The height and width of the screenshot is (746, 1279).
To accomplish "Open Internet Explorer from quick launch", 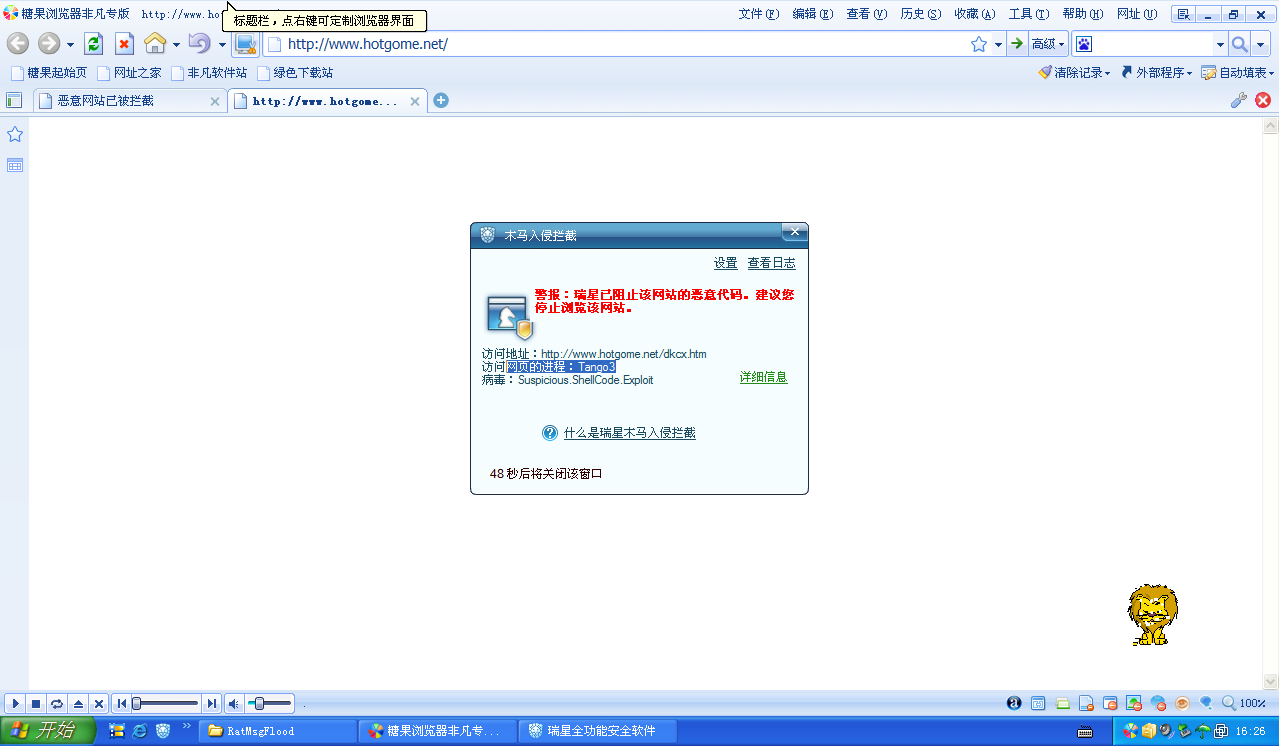I will point(140,731).
